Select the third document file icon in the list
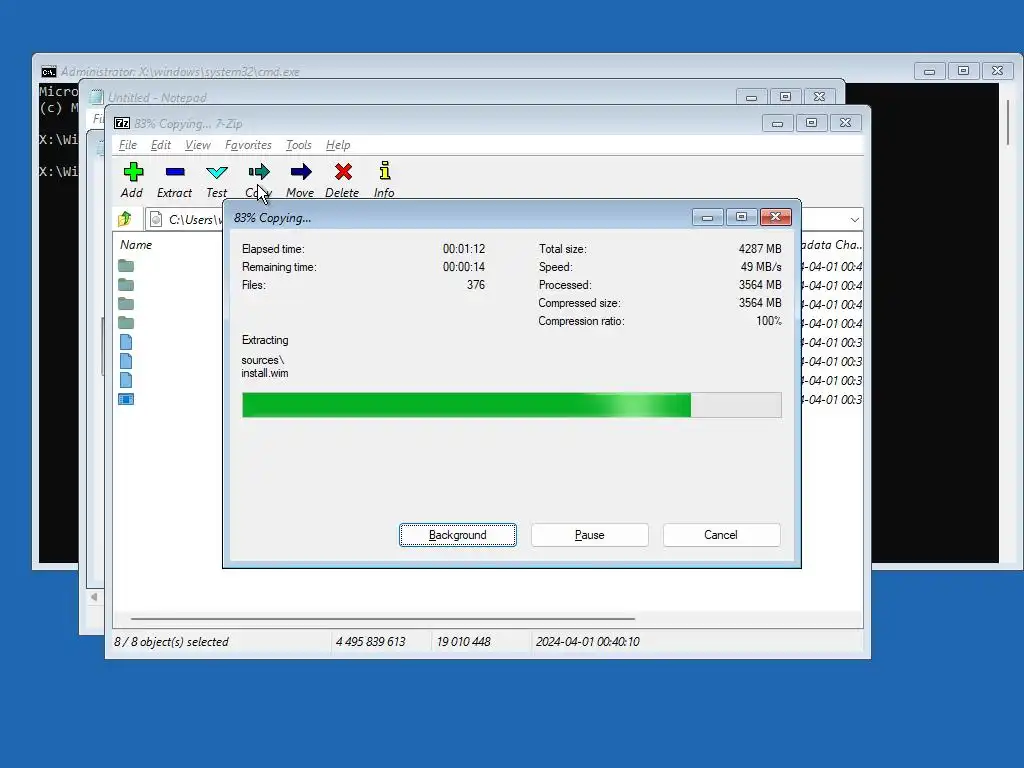Viewport: 1024px width, 768px height. pos(126,379)
